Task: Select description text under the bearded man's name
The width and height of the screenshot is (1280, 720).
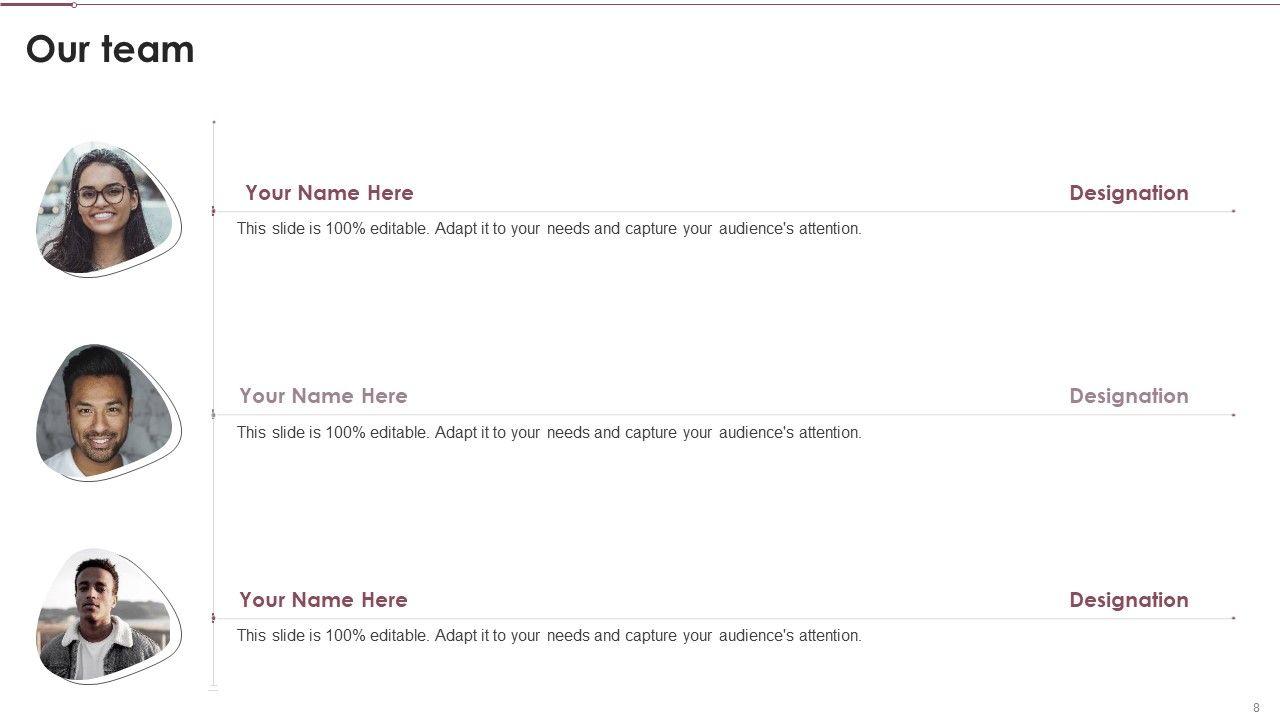Action: [x=548, y=433]
